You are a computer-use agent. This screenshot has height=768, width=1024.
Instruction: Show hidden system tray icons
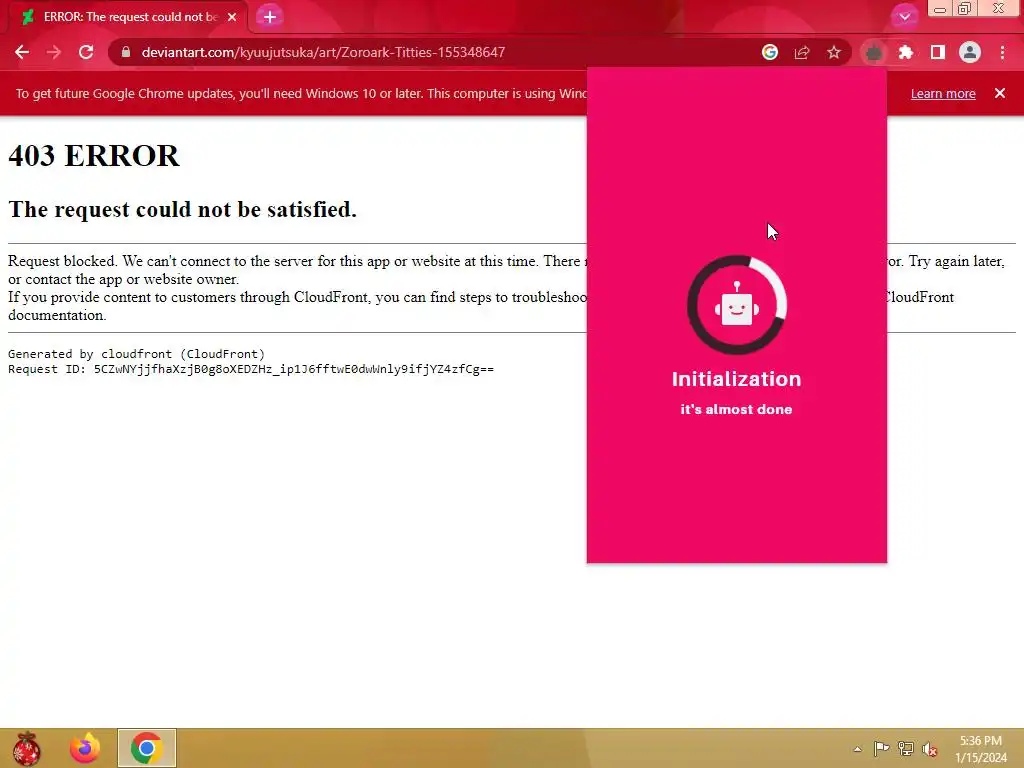click(857, 749)
